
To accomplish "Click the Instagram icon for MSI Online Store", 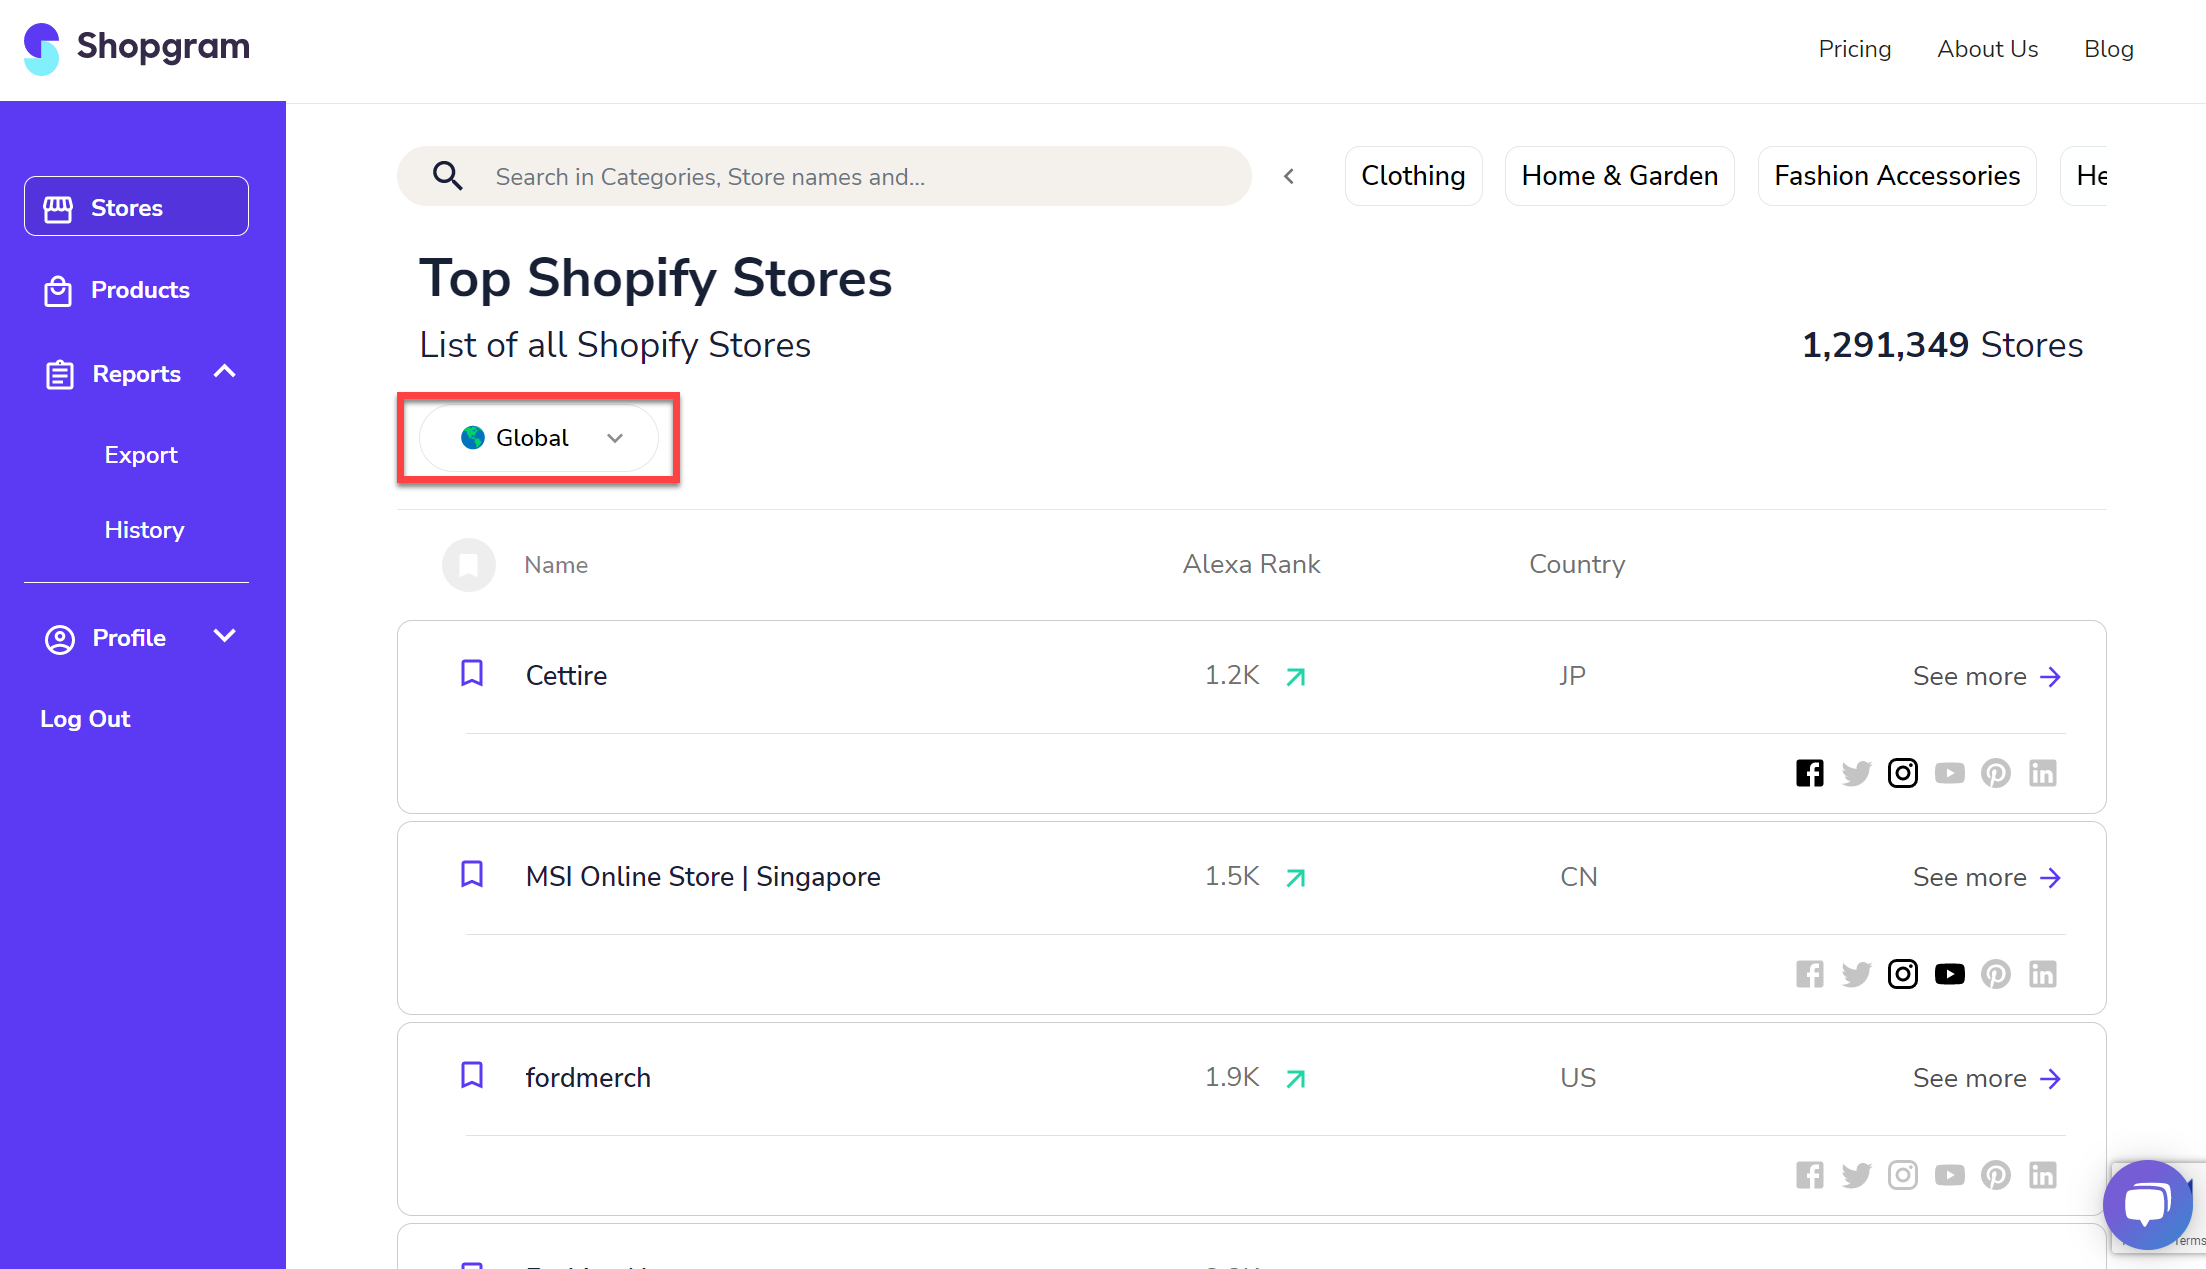I will point(1901,974).
